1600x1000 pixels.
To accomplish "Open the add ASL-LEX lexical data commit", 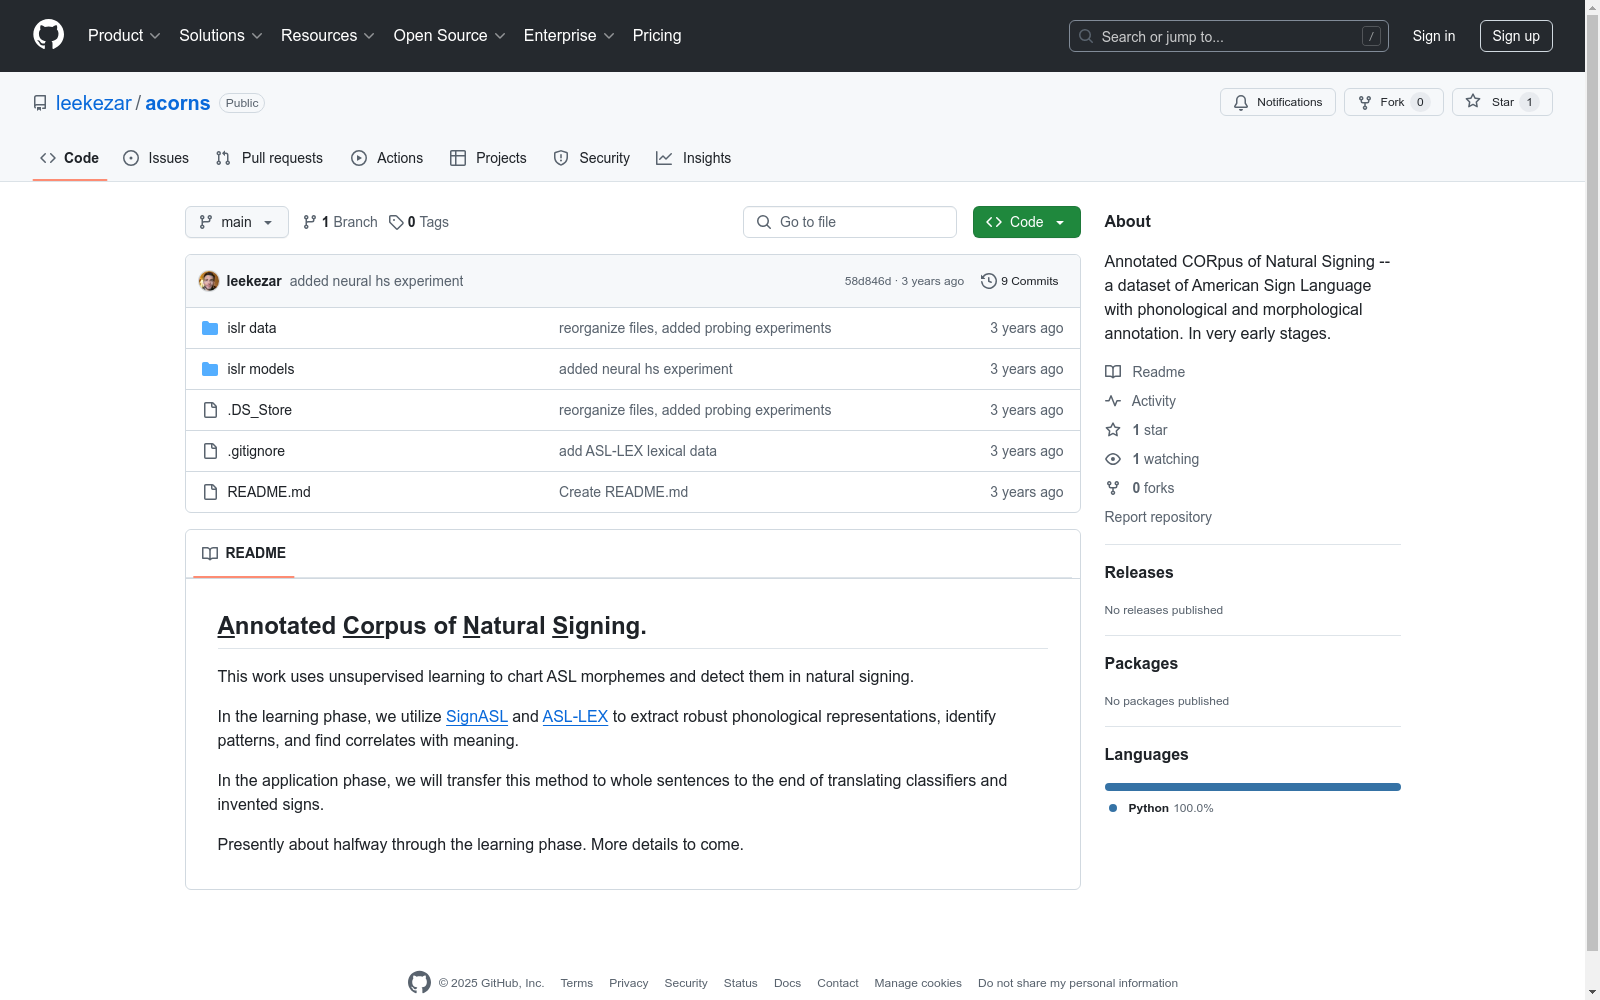I will (638, 451).
